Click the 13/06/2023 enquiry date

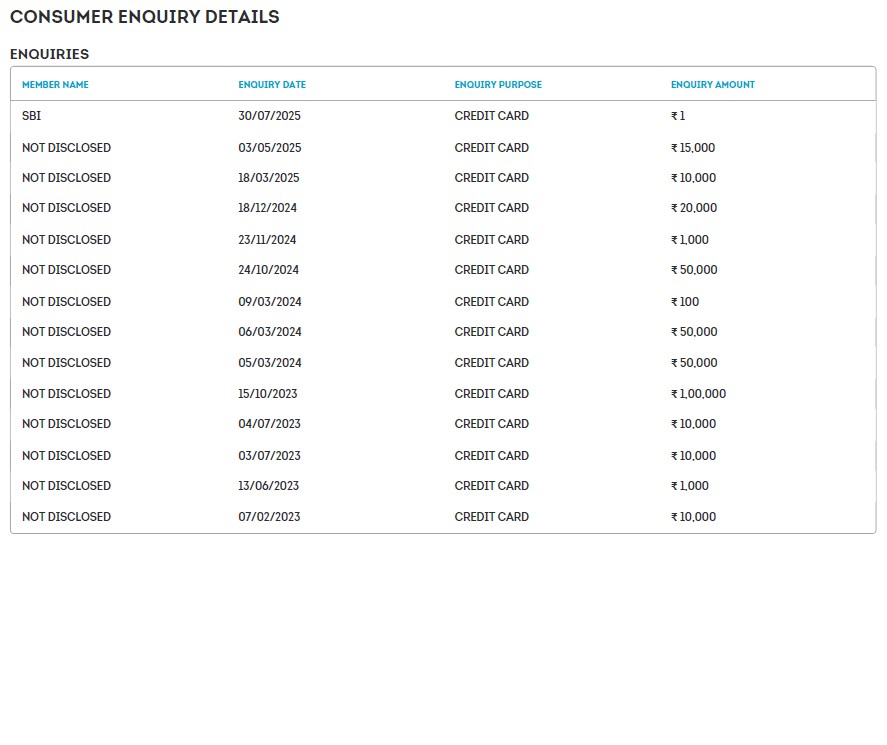[268, 486]
